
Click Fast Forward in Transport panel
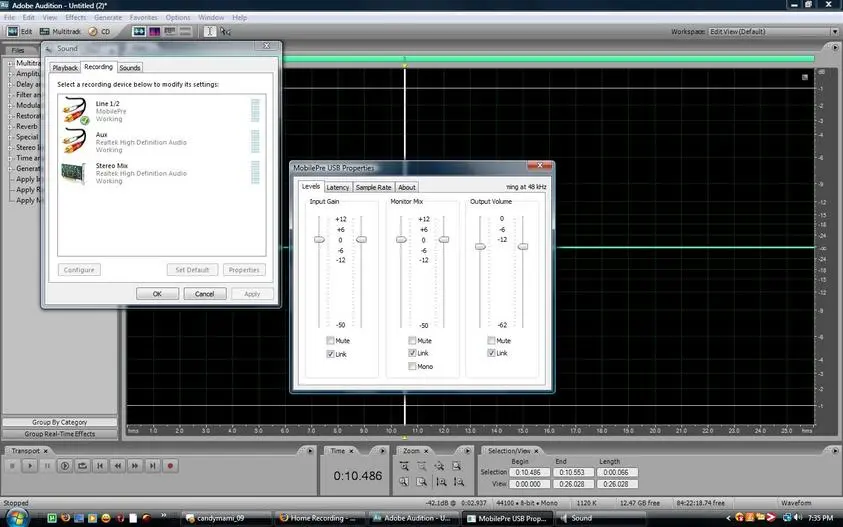135,466
